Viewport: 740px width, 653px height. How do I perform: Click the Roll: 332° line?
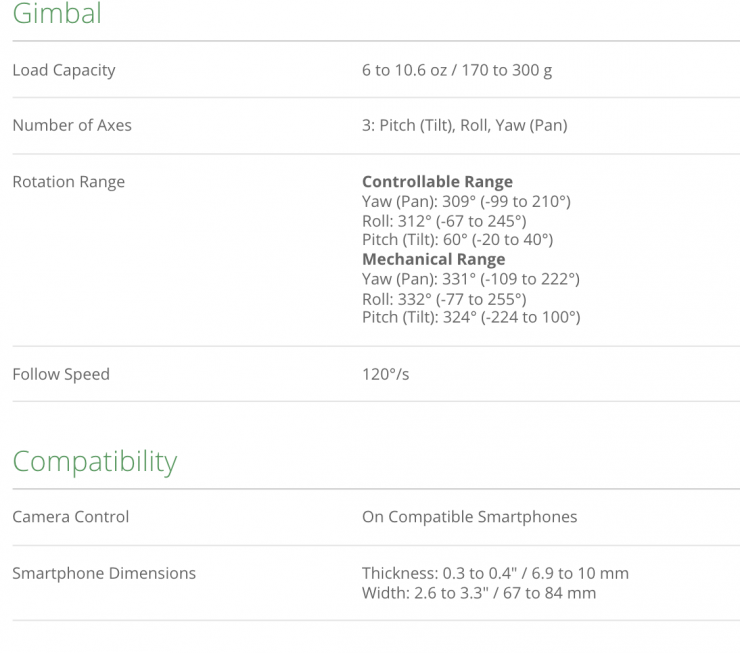[444, 299]
